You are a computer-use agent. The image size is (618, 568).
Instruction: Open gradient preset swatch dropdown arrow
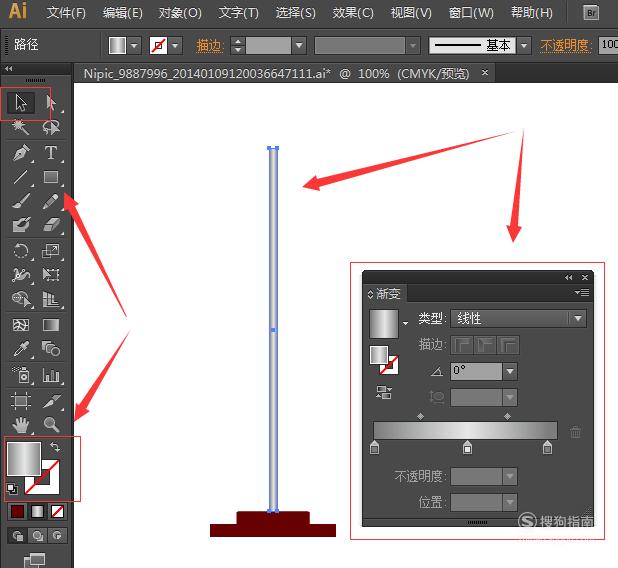click(x=406, y=324)
